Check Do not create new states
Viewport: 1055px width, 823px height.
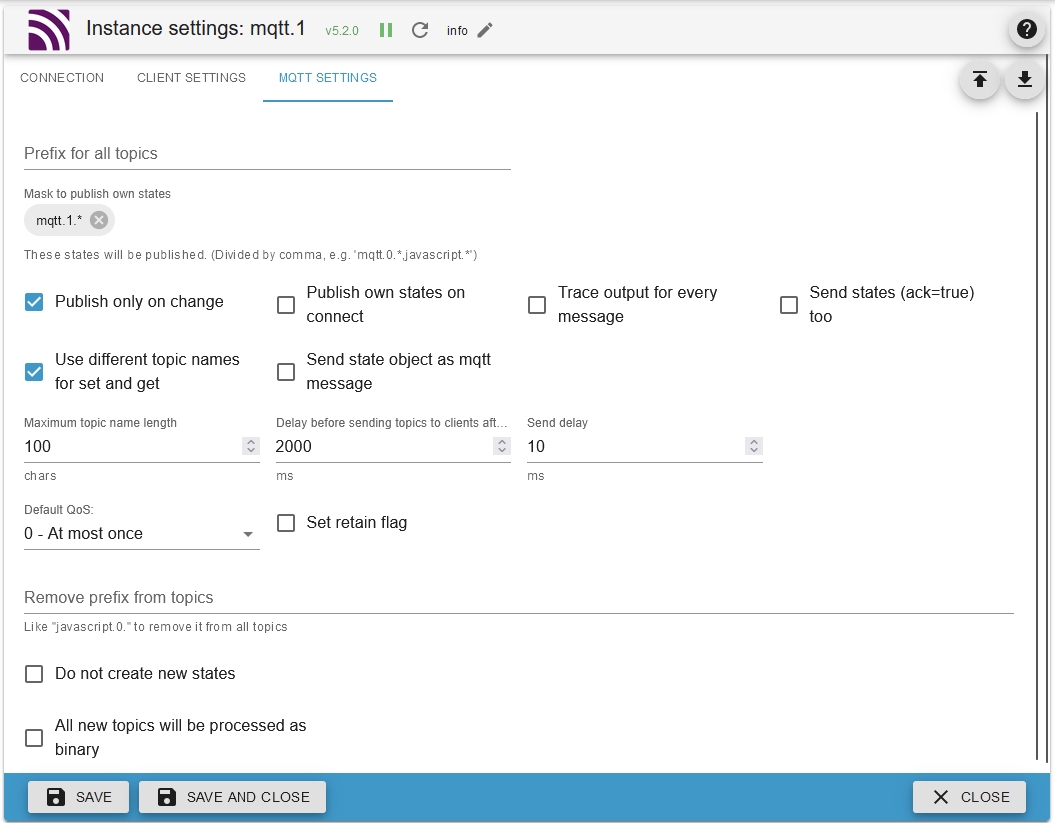tap(34, 674)
